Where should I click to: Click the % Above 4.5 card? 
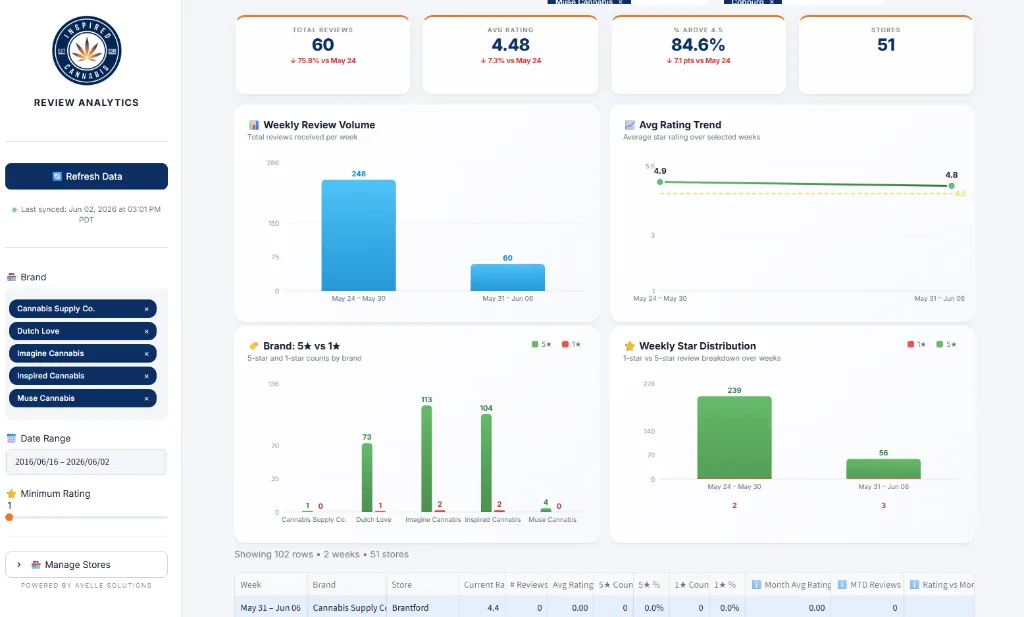(698, 55)
